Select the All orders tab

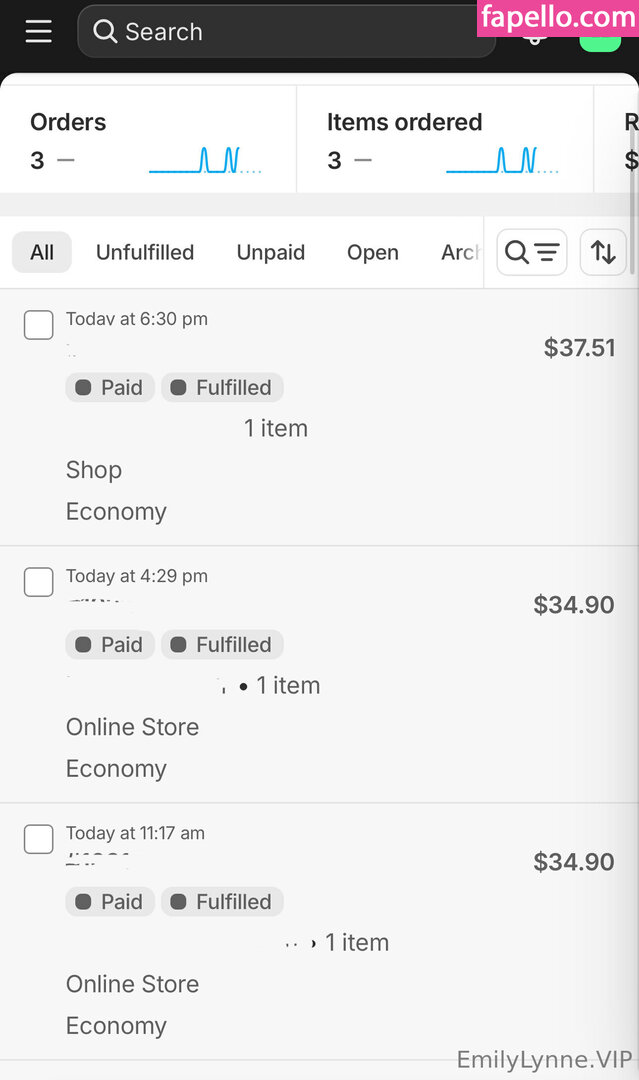tap(42, 253)
